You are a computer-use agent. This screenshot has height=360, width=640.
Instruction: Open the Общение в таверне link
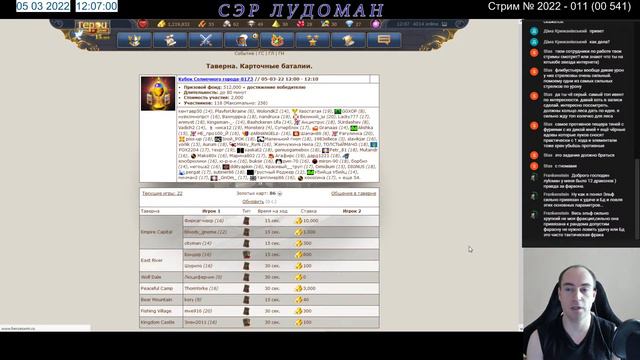coord(353,193)
